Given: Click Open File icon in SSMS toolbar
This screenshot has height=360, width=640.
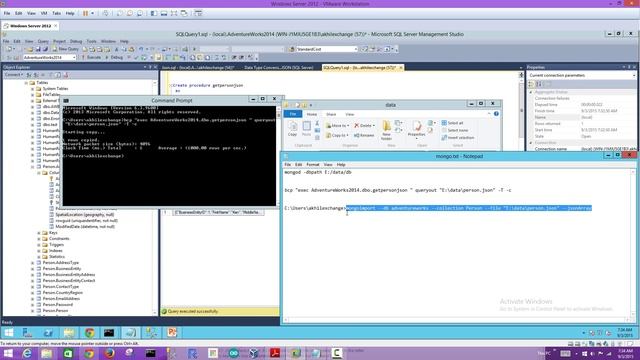Looking at the screenshot, I should pyautogui.click(x=30, y=49).
